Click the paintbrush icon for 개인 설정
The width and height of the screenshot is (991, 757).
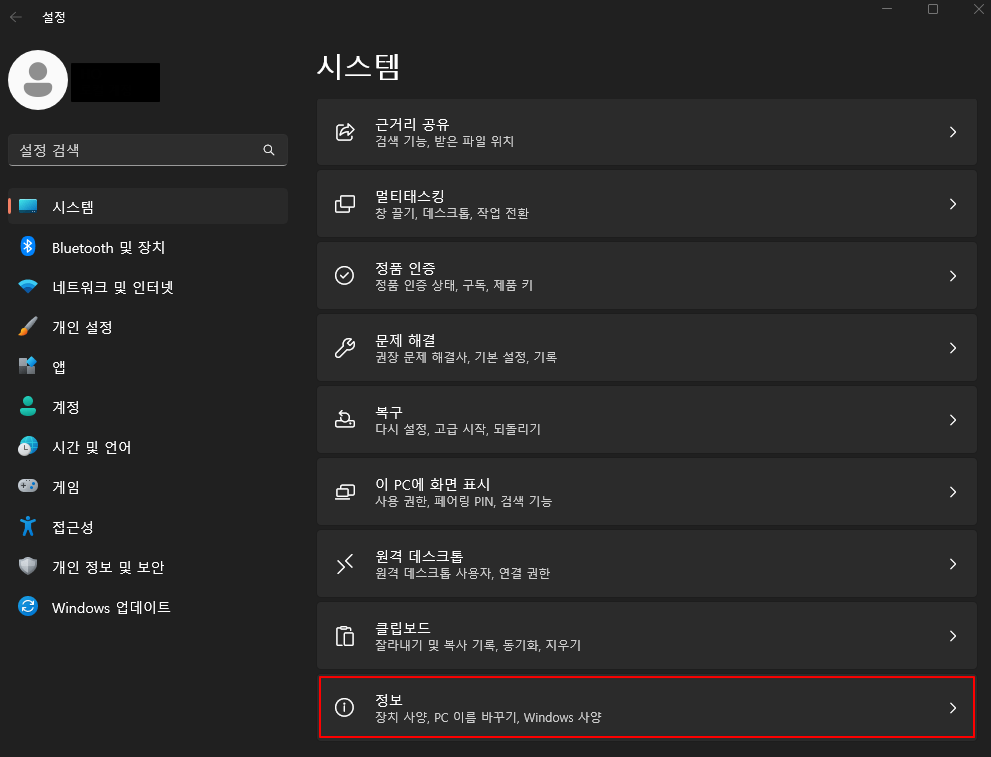pos(28,326)
